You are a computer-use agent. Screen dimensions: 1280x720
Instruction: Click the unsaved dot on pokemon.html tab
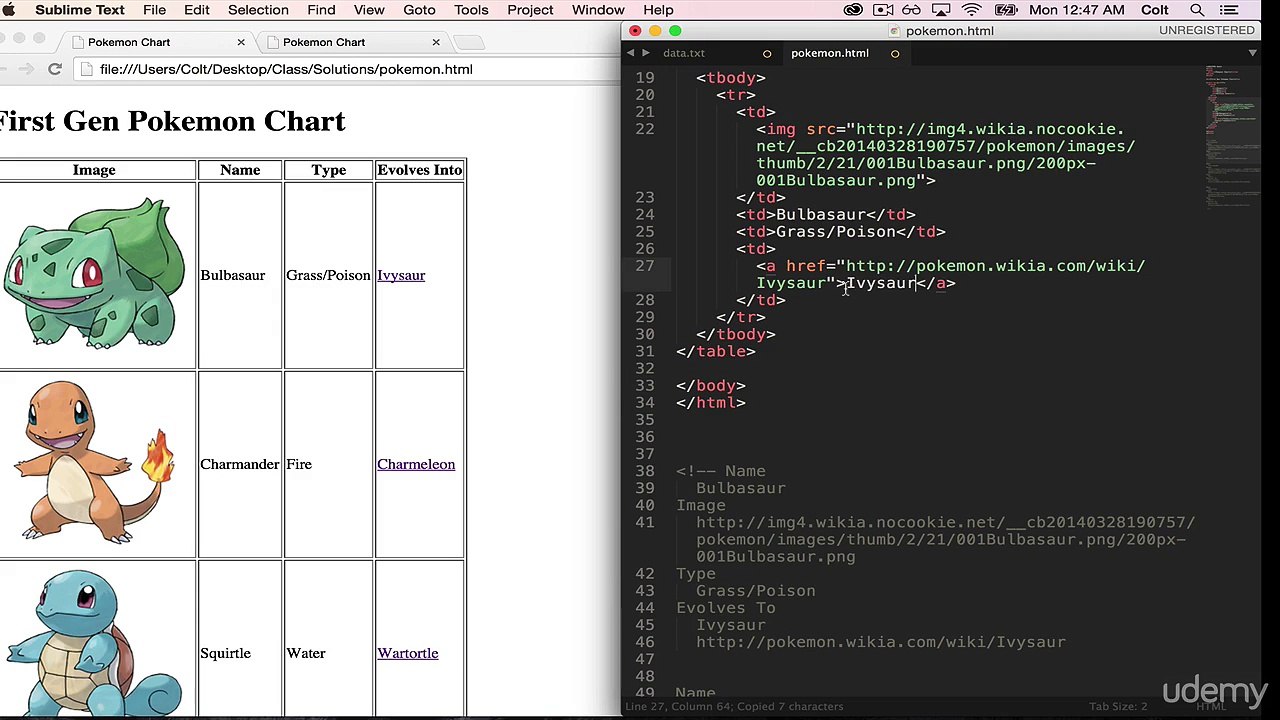coord(895,53)
